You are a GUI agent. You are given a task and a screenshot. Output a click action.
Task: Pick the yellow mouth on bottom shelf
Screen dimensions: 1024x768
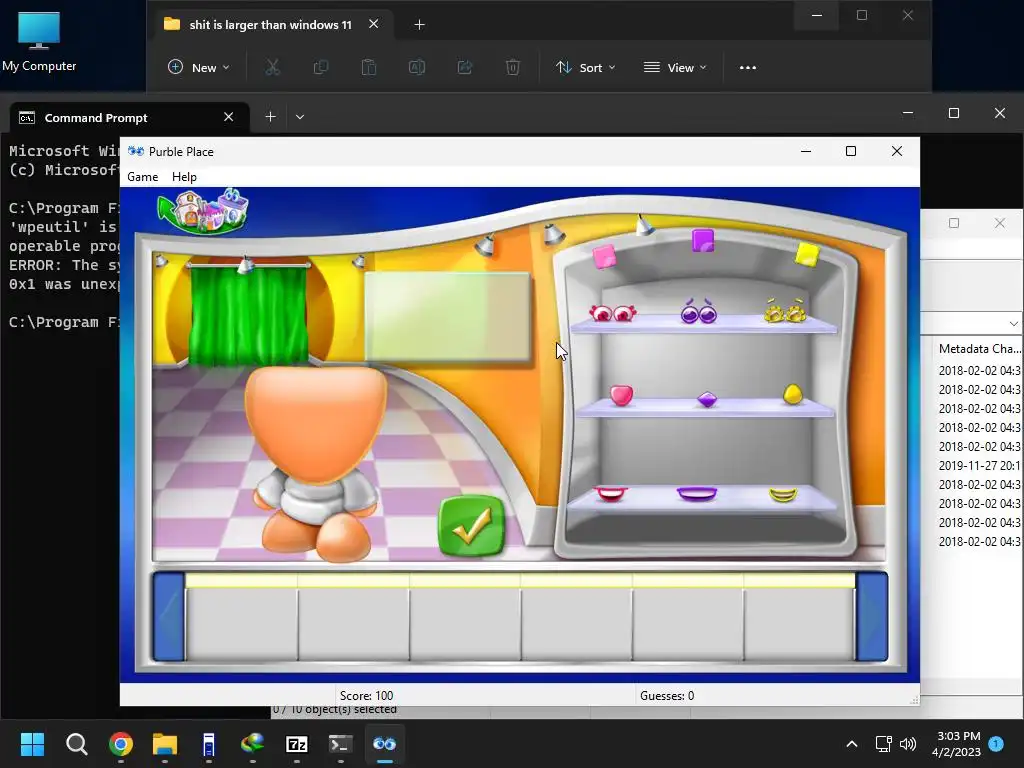click(x=783, y=495)
